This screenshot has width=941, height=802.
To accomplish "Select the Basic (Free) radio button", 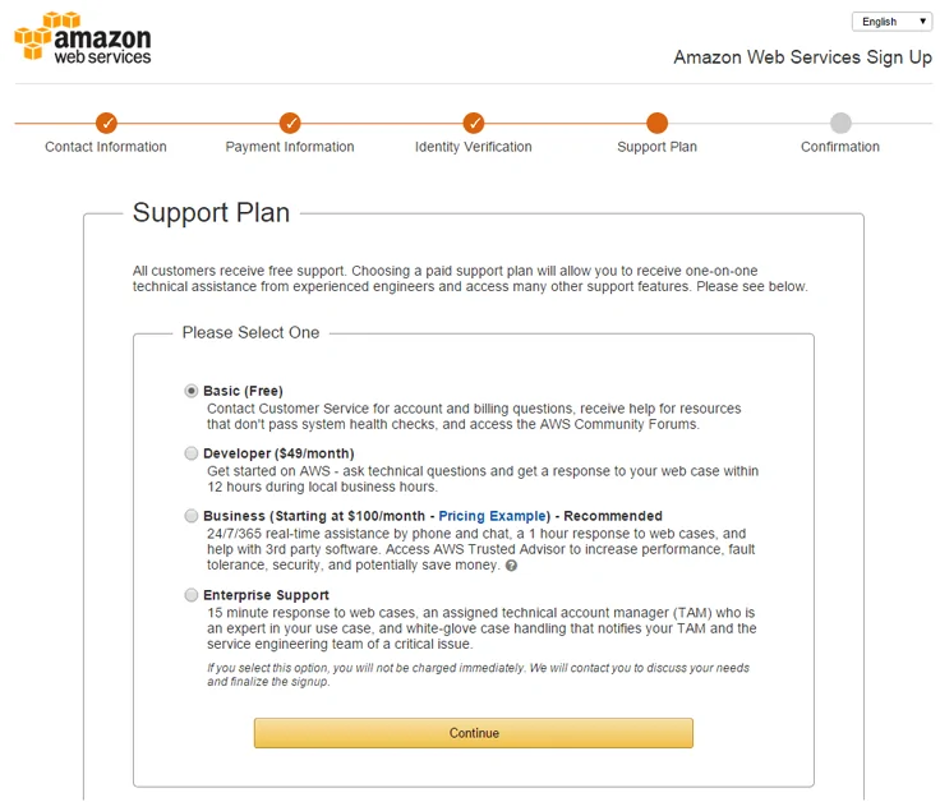I will tap(191, 391).
